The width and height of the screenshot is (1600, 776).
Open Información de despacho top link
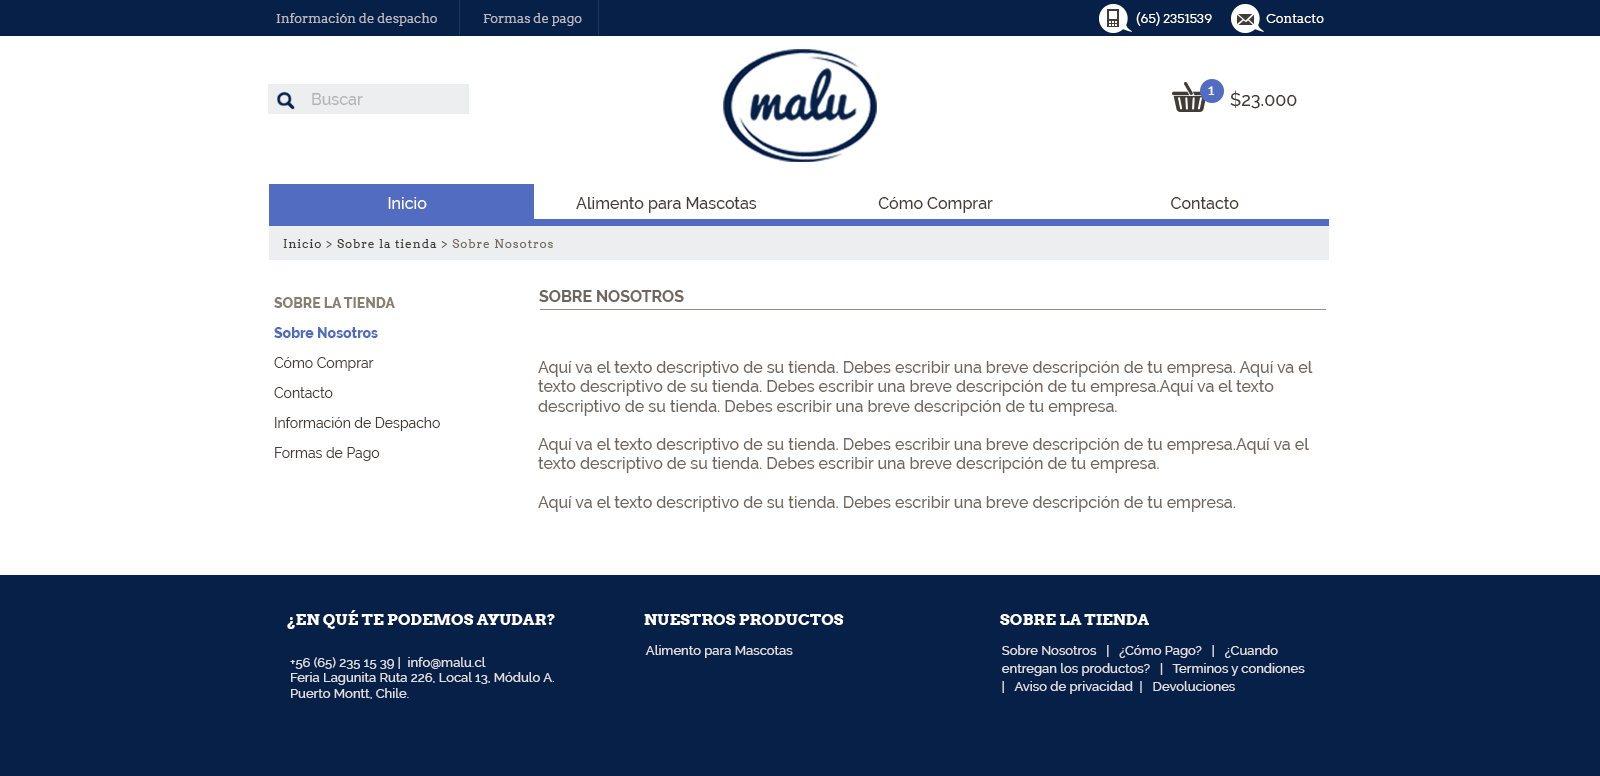point(356,18)
